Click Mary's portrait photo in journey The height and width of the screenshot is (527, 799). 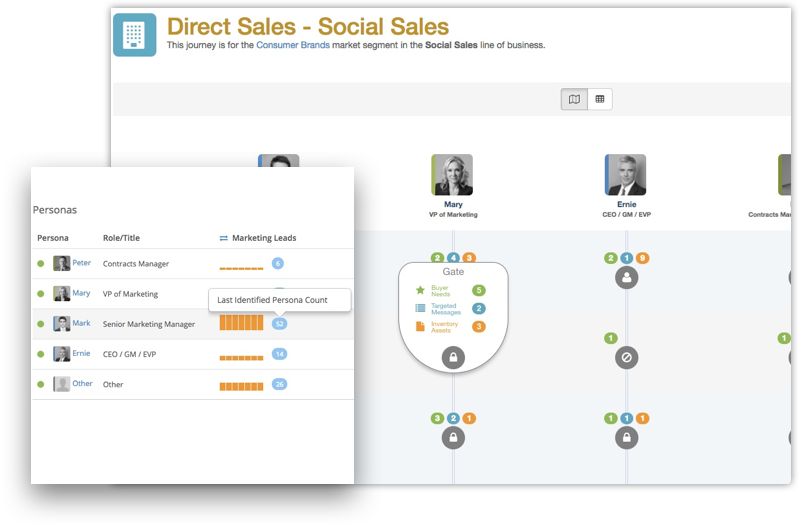point(452,175)
